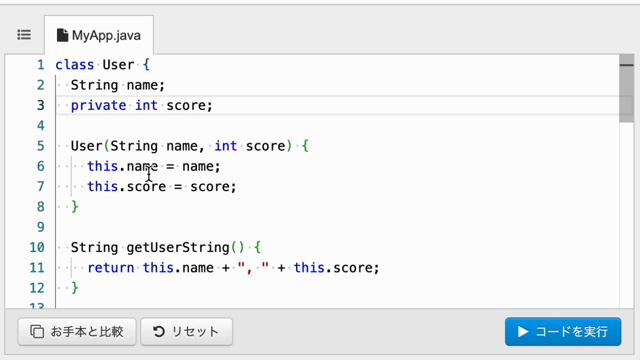Click line number 3 in the gutter
Screen dimensions: 640x360
coord(40,105)
